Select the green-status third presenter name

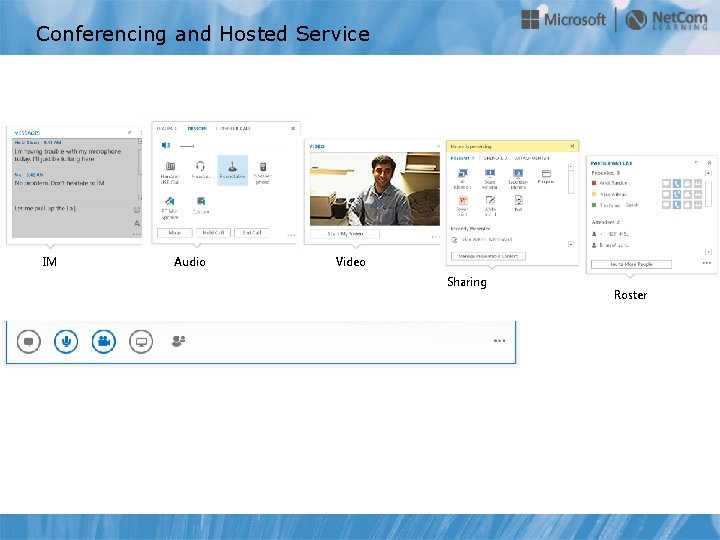point(619,205)
